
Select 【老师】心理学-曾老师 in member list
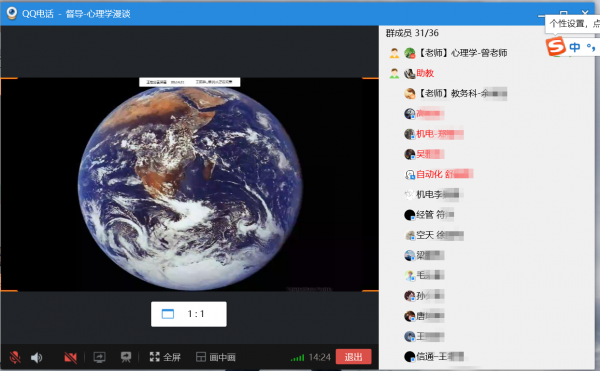(x=455, y=53)
